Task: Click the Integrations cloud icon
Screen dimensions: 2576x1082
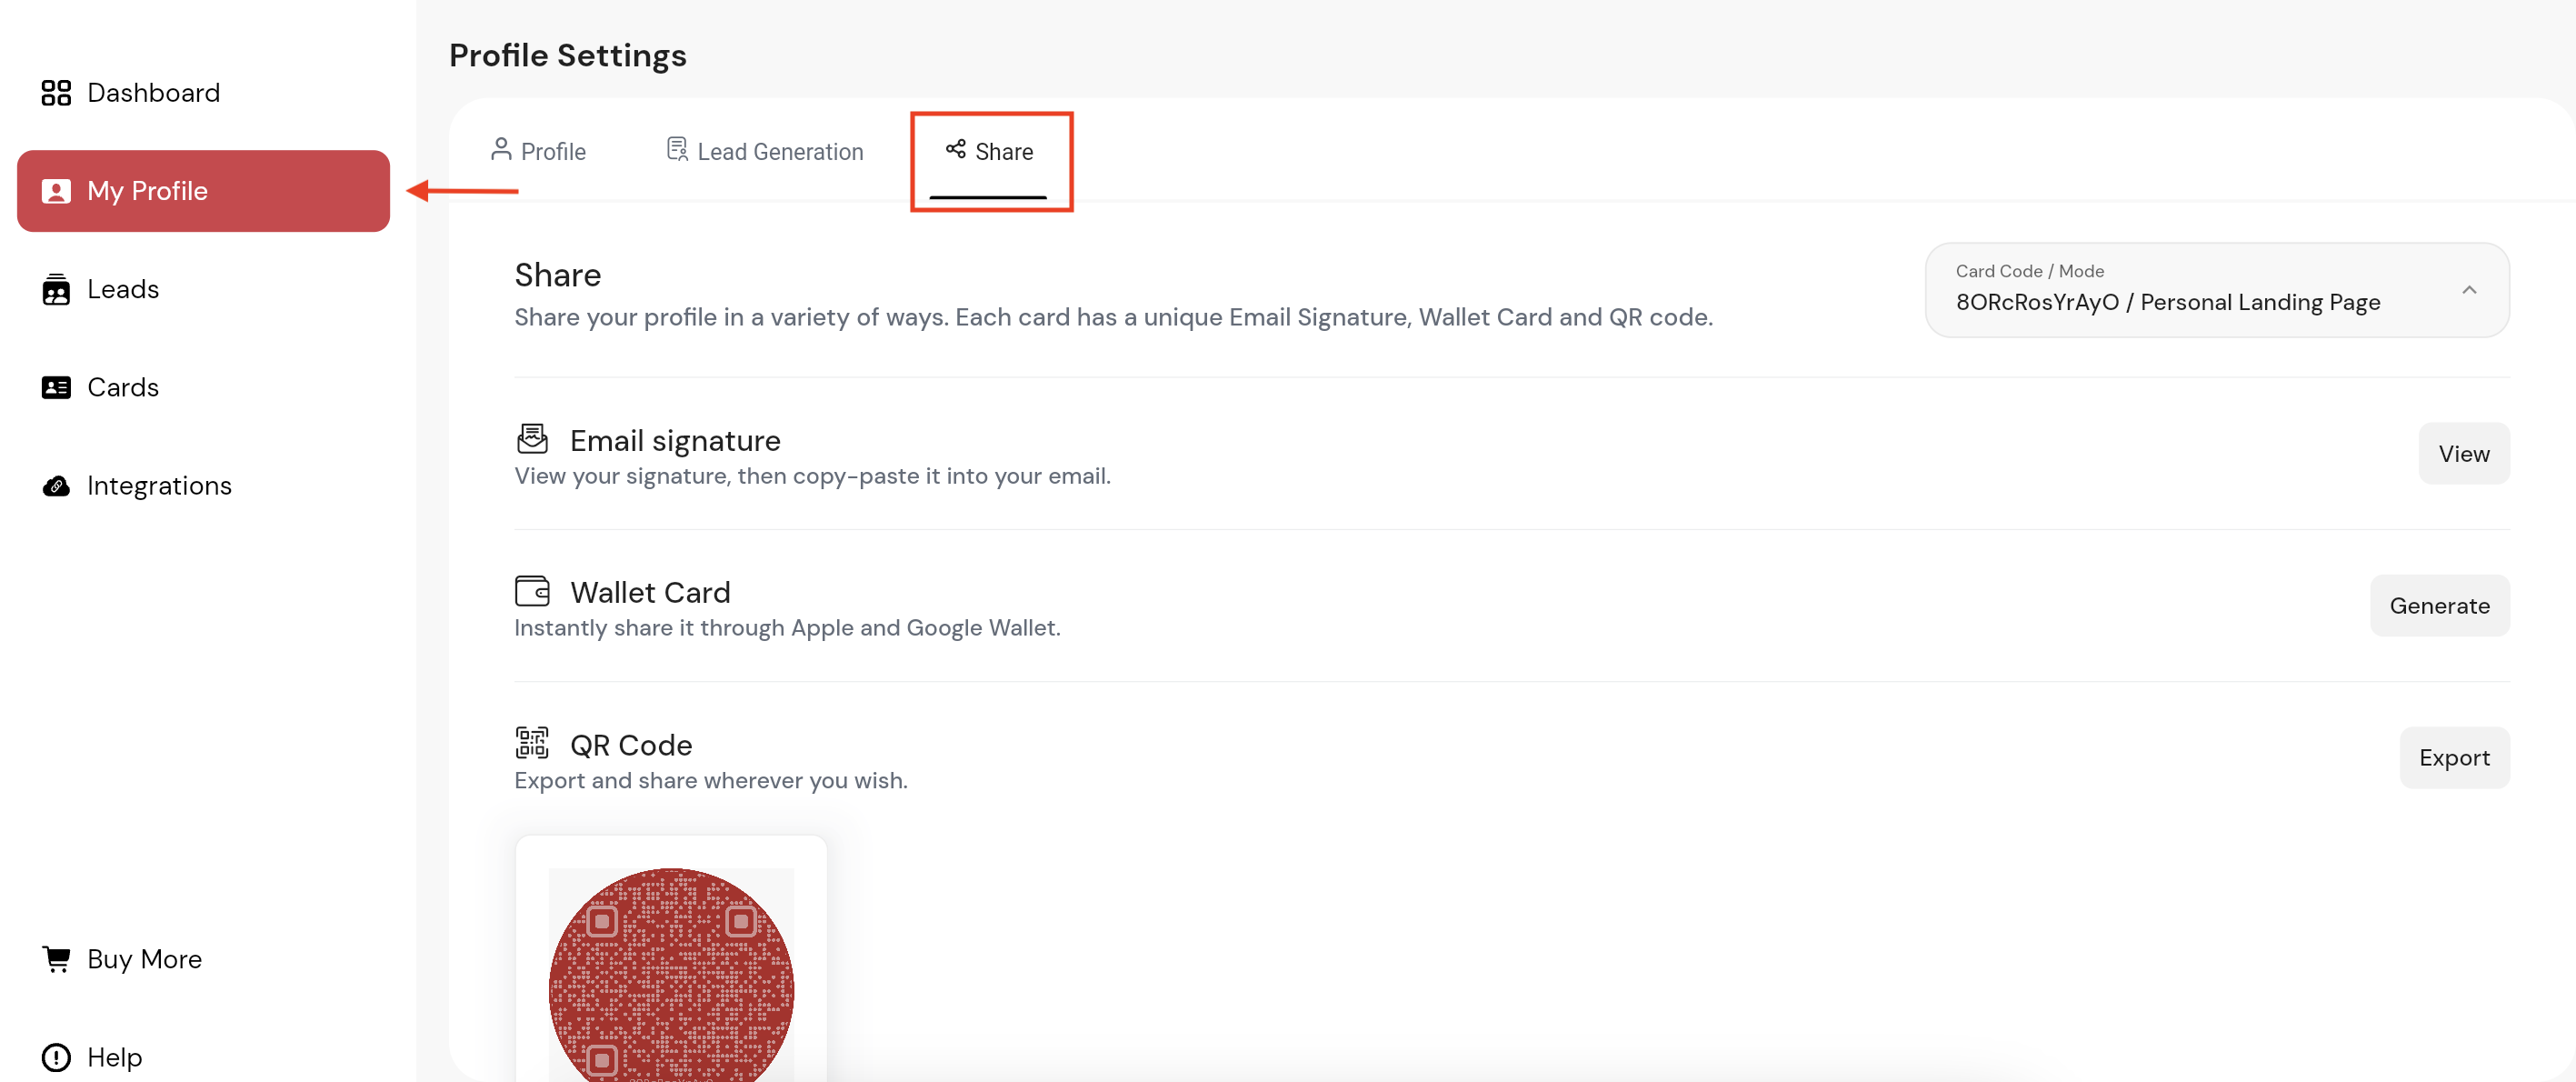Action: point(56,486)
